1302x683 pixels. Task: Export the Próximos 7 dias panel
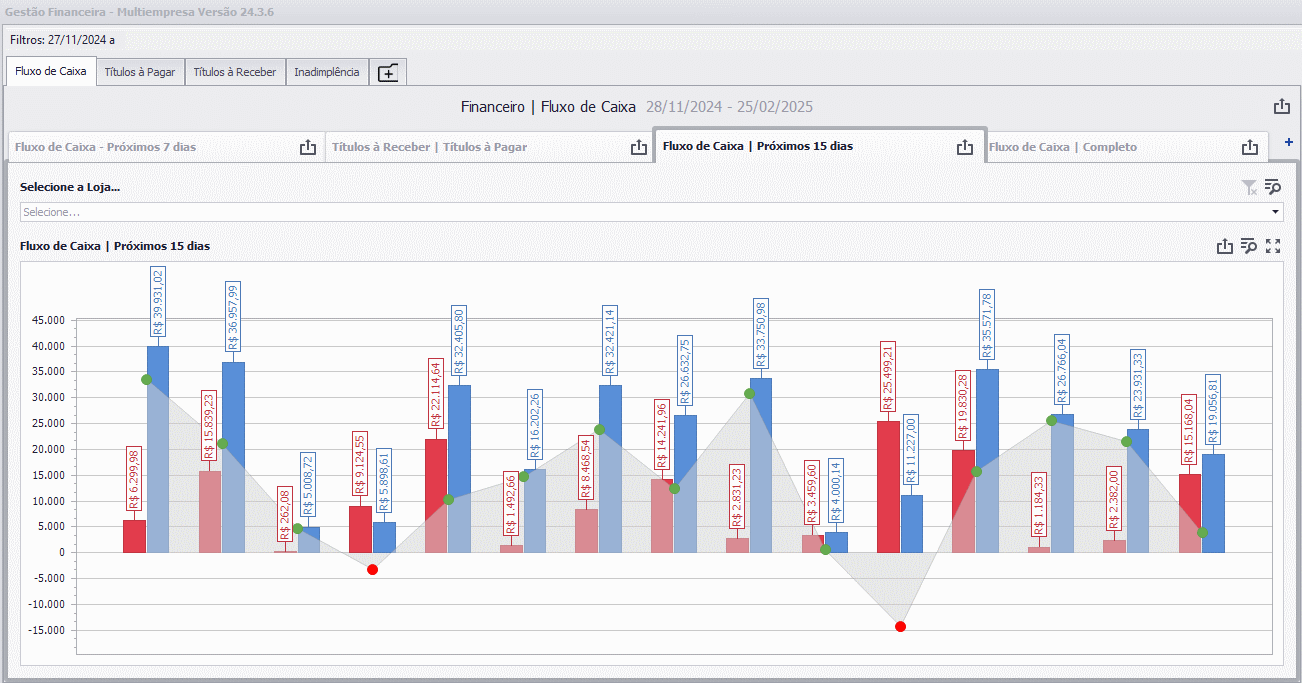(308, 147)
